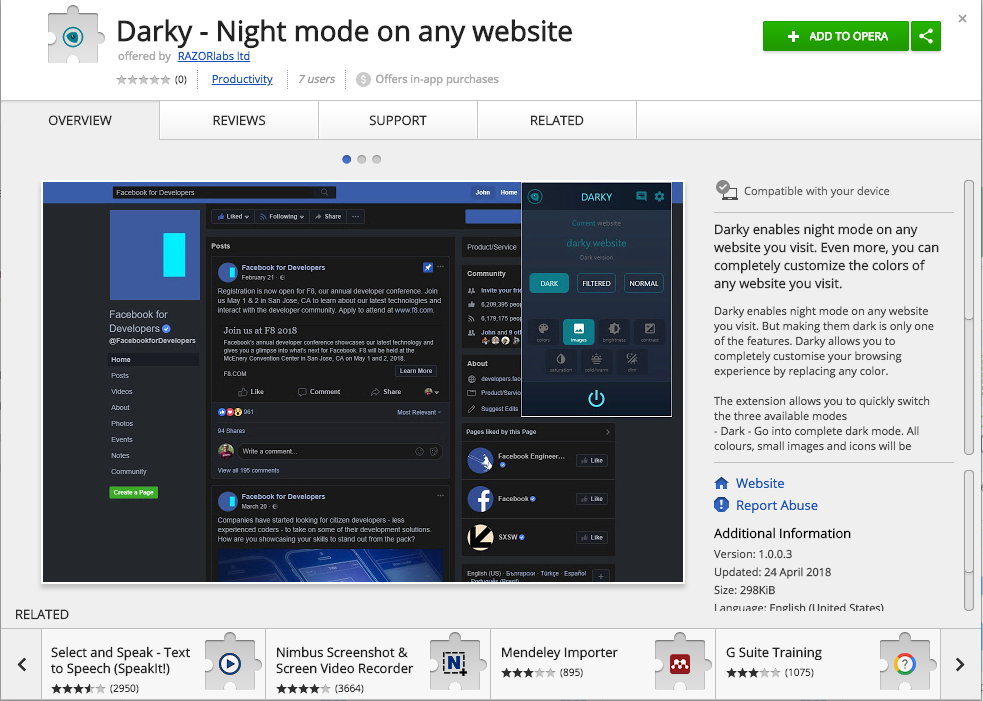Click the colors palette icon in Darky popup
Image resolution: width=983 pixels, height=701 pixels.
544,331
